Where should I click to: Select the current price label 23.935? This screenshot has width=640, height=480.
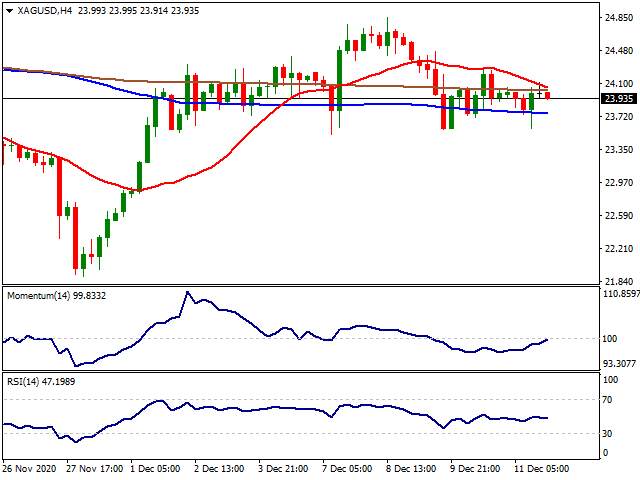620,99
